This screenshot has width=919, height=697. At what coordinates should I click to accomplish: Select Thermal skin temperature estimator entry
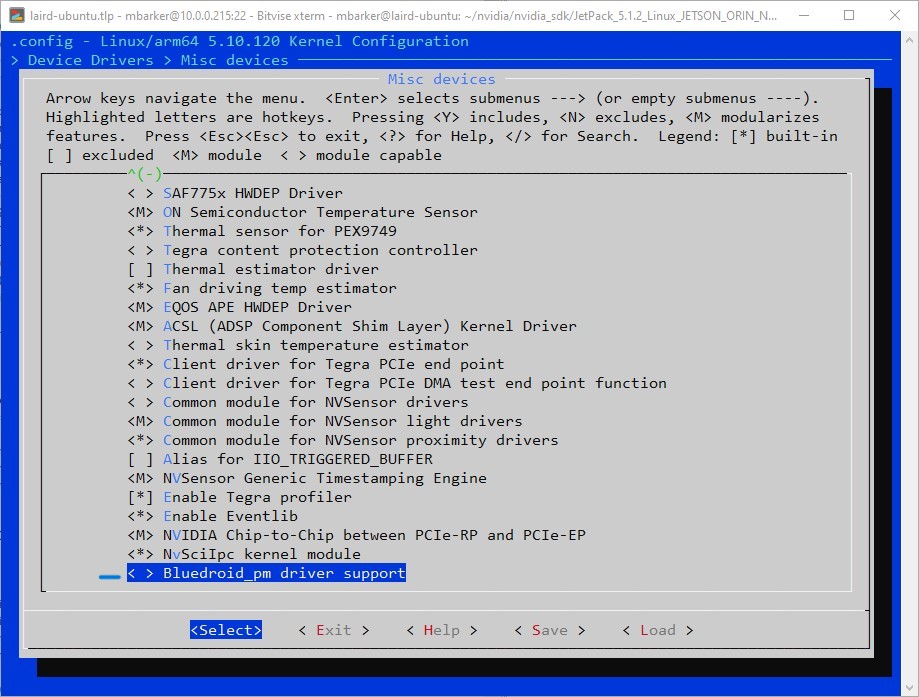tap(316, 345)
